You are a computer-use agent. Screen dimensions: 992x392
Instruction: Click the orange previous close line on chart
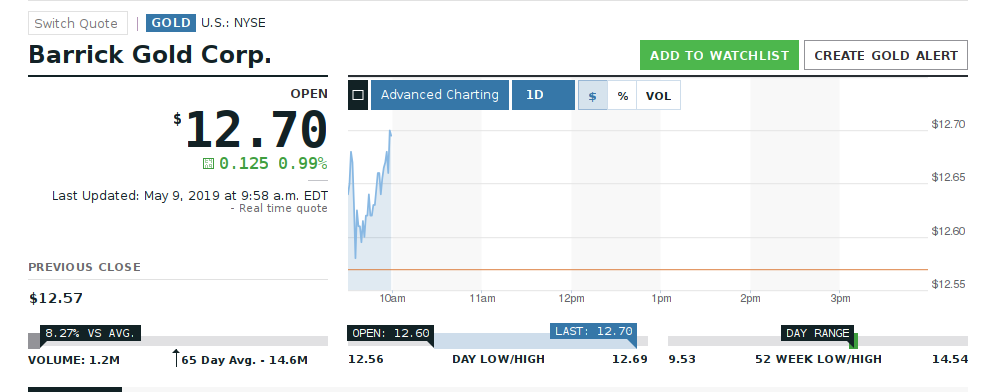[x=638, y=270]
